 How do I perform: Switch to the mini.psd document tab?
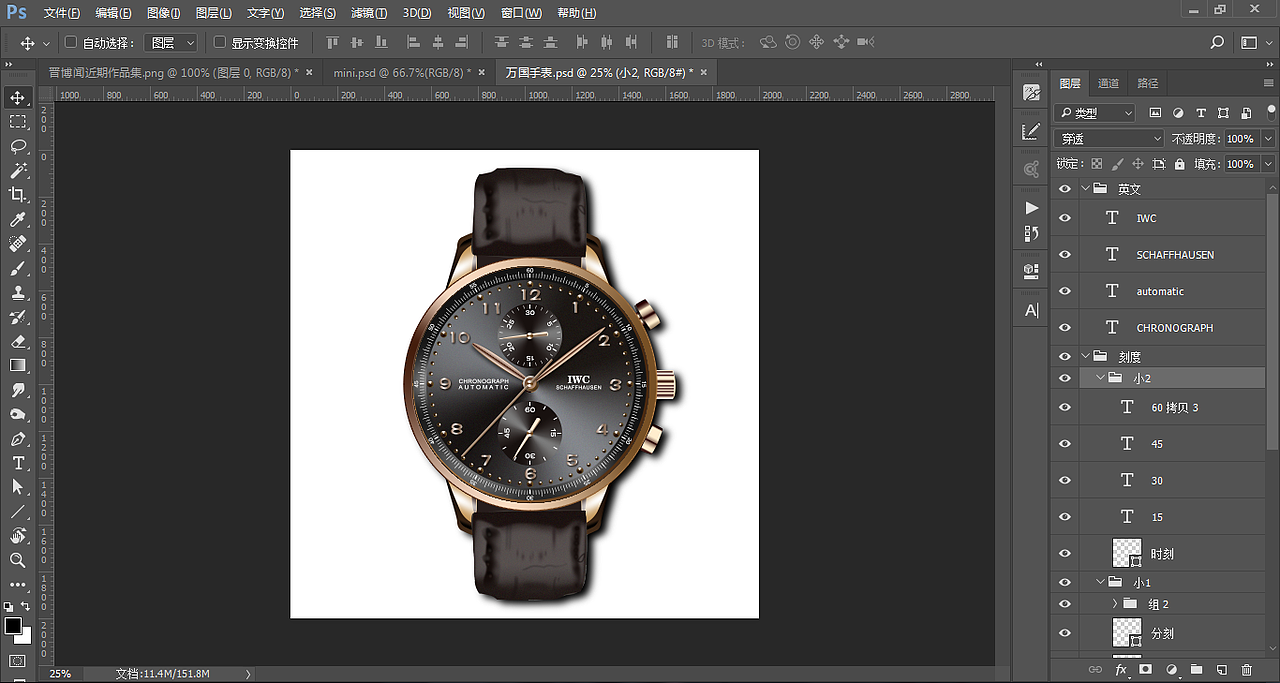401,73
